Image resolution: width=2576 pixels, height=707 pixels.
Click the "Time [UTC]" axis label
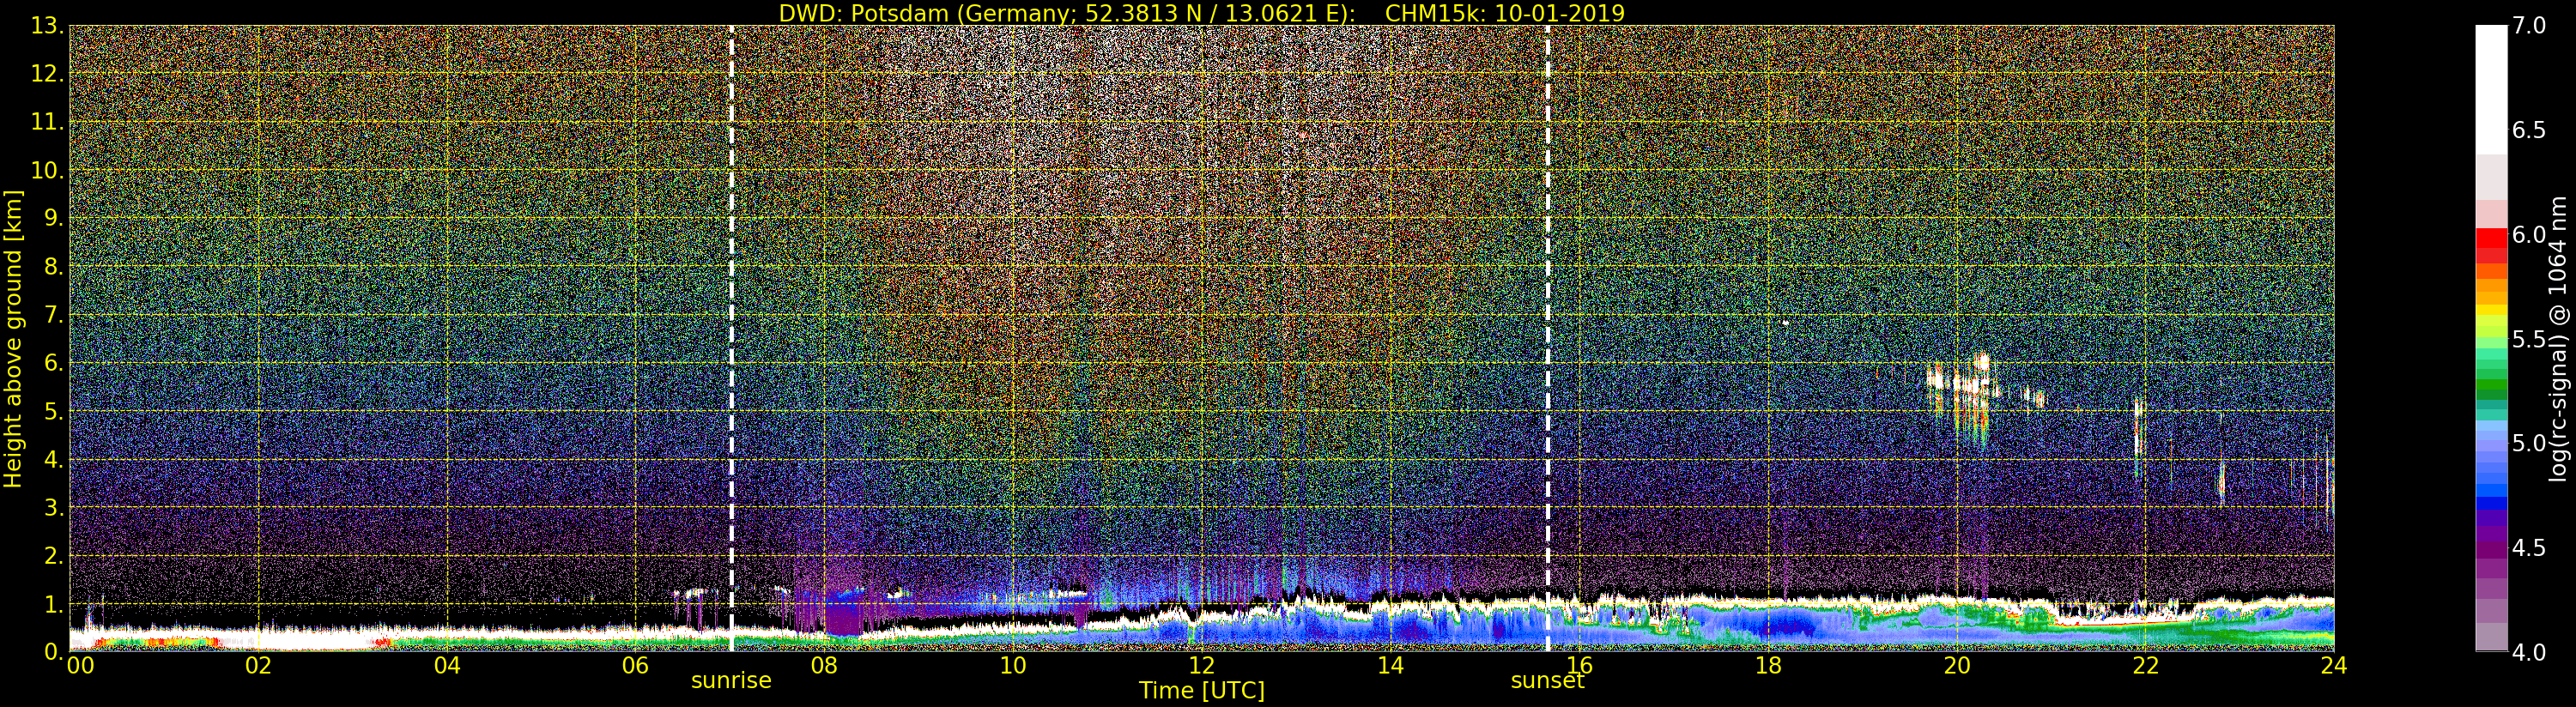pos(1201,691)
